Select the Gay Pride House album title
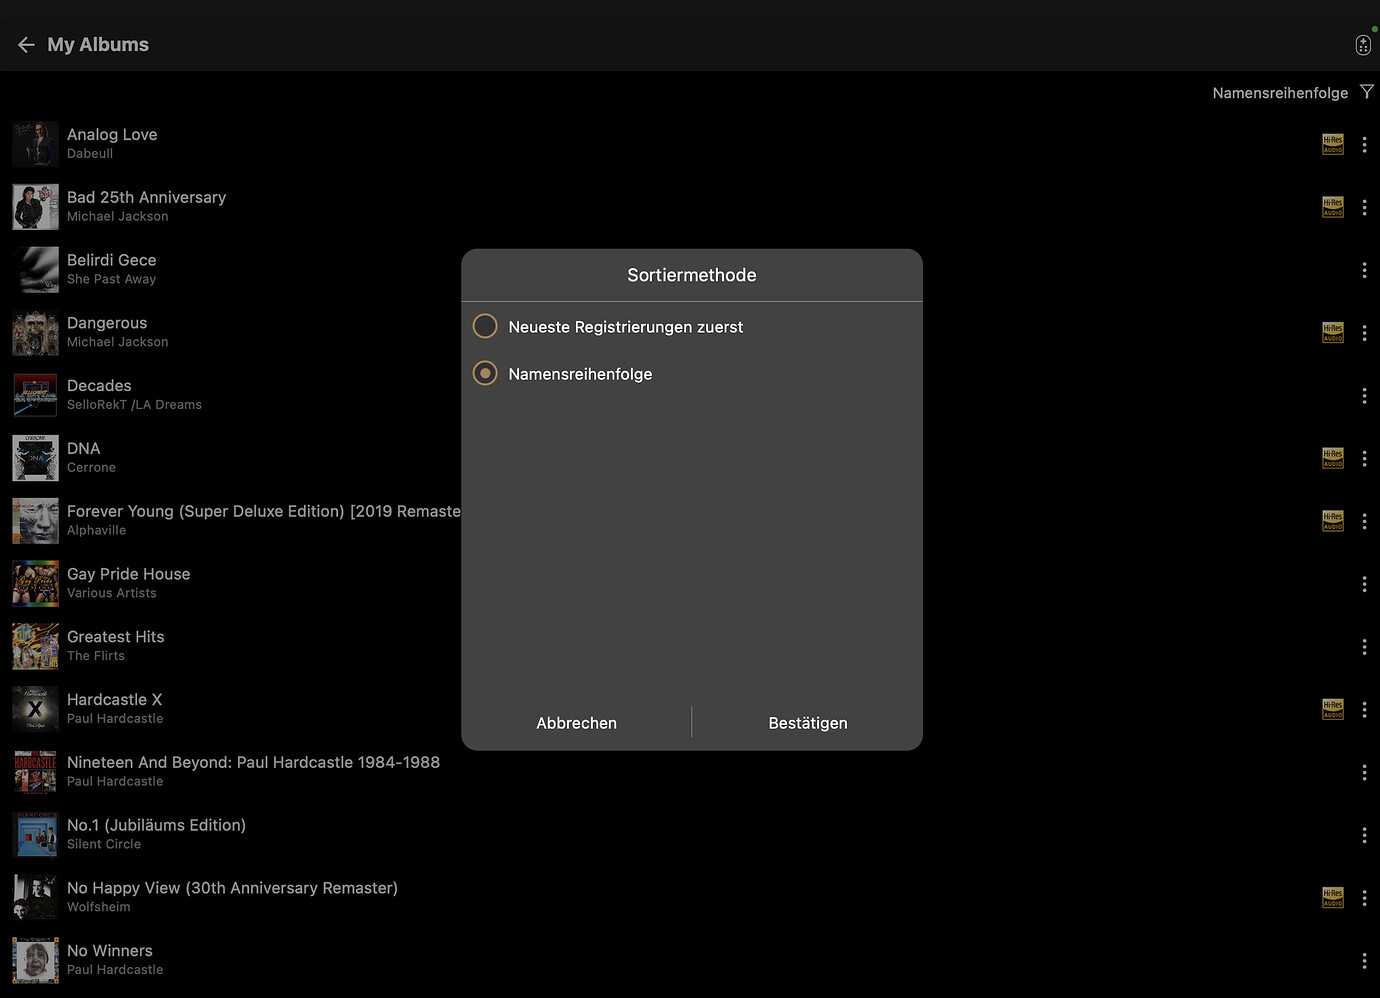This screenshot has width=1380, height=998. tap(128, 574)
